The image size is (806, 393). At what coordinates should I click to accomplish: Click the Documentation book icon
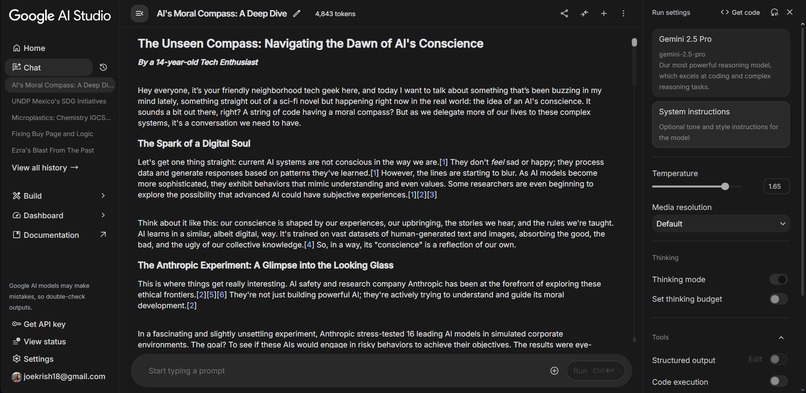[16, 235]
